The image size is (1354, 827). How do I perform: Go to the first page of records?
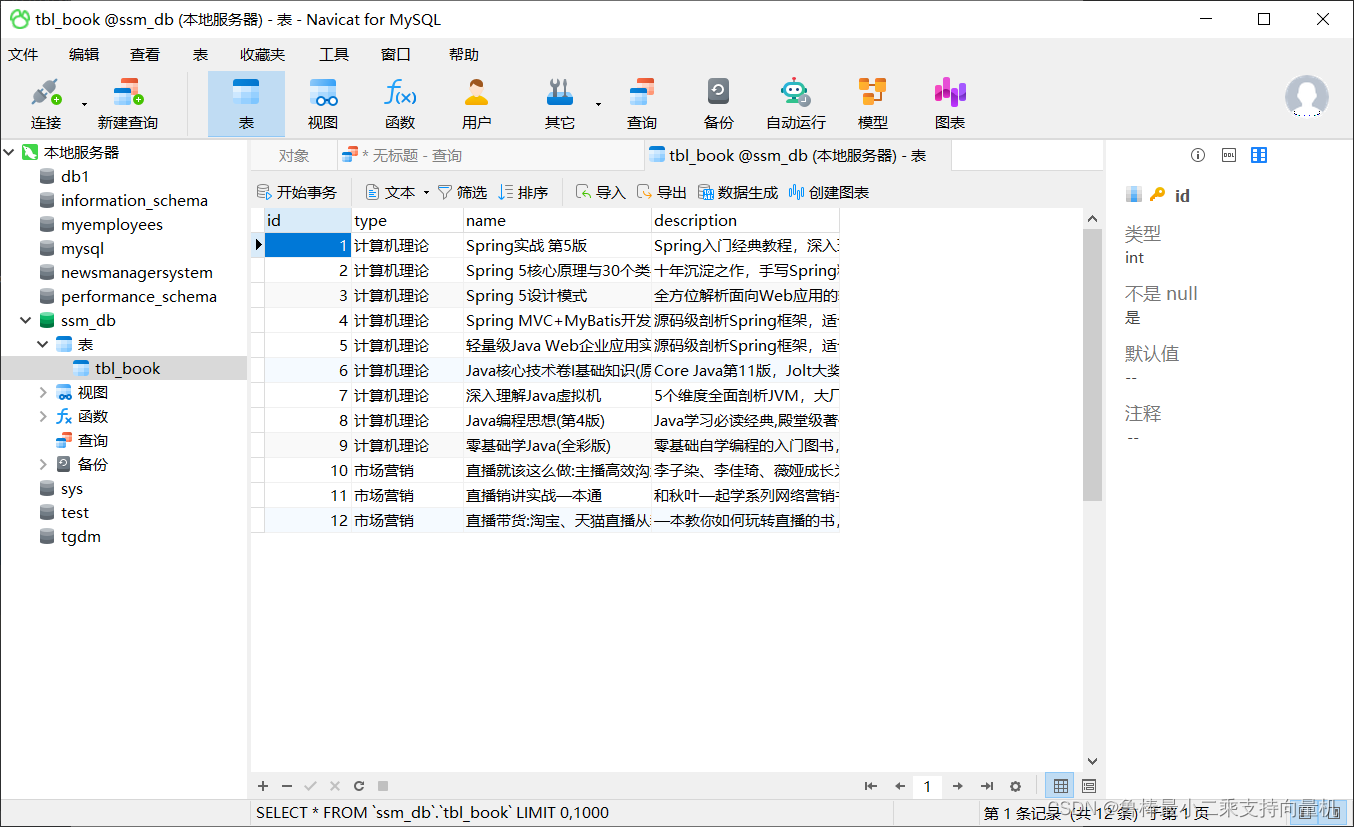coord(871,786)
